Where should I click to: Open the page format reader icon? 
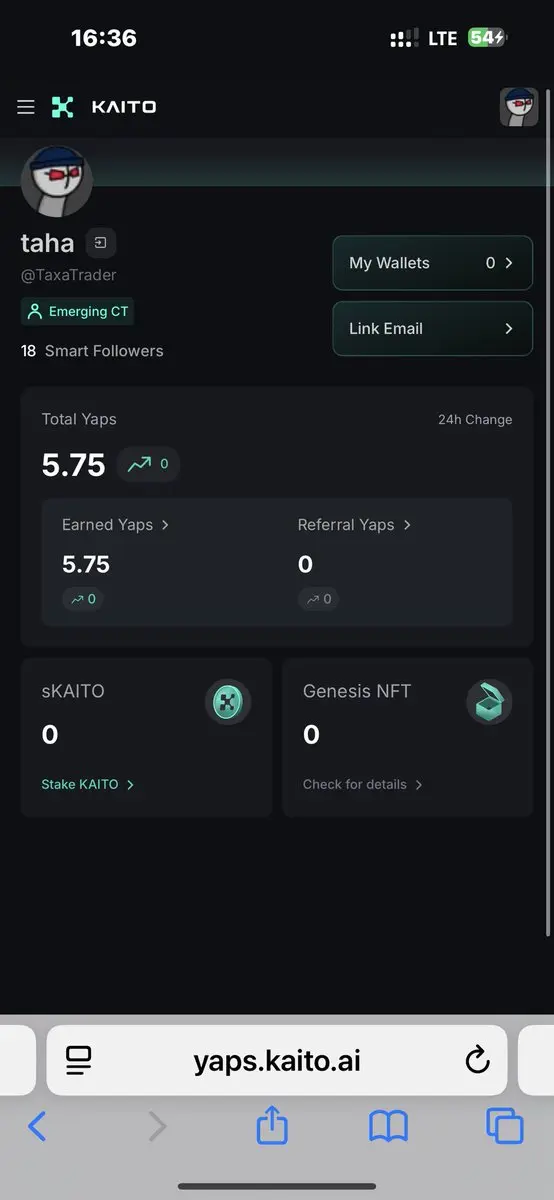79,1060
